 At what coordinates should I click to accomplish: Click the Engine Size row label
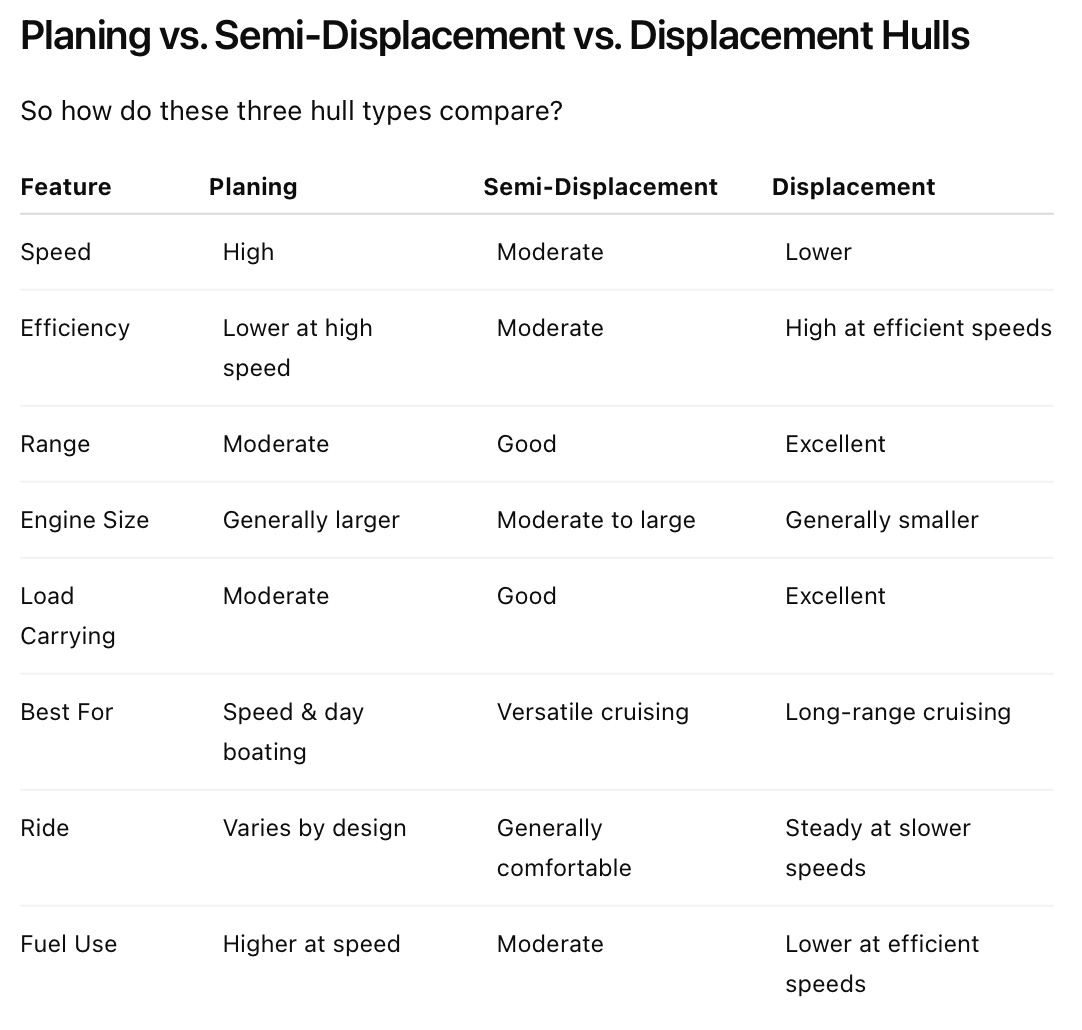85,520
